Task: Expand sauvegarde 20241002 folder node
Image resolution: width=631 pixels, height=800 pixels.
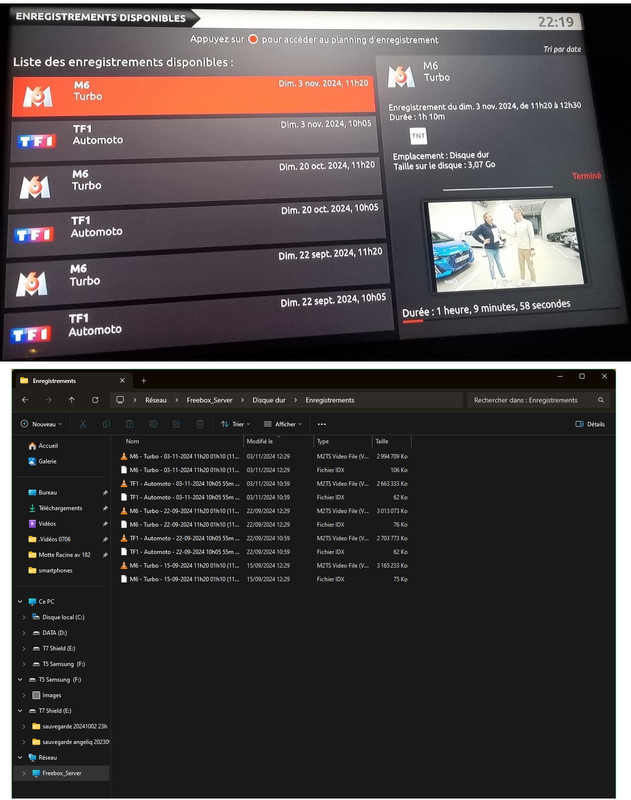Action: pyautogui.click(x=23, y=726)
